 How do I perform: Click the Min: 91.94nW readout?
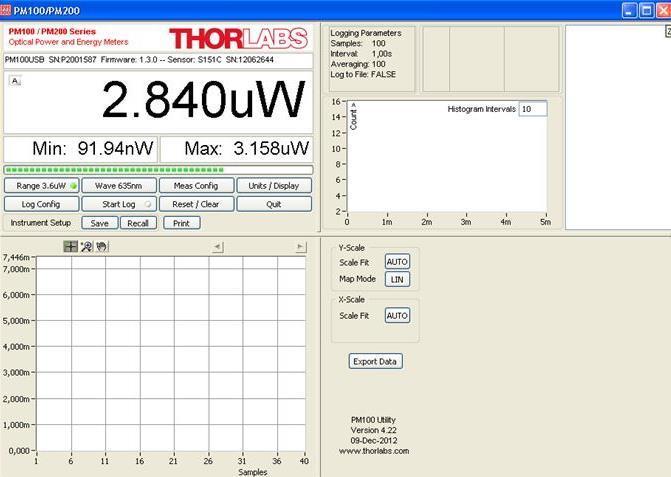coord(80,148)
